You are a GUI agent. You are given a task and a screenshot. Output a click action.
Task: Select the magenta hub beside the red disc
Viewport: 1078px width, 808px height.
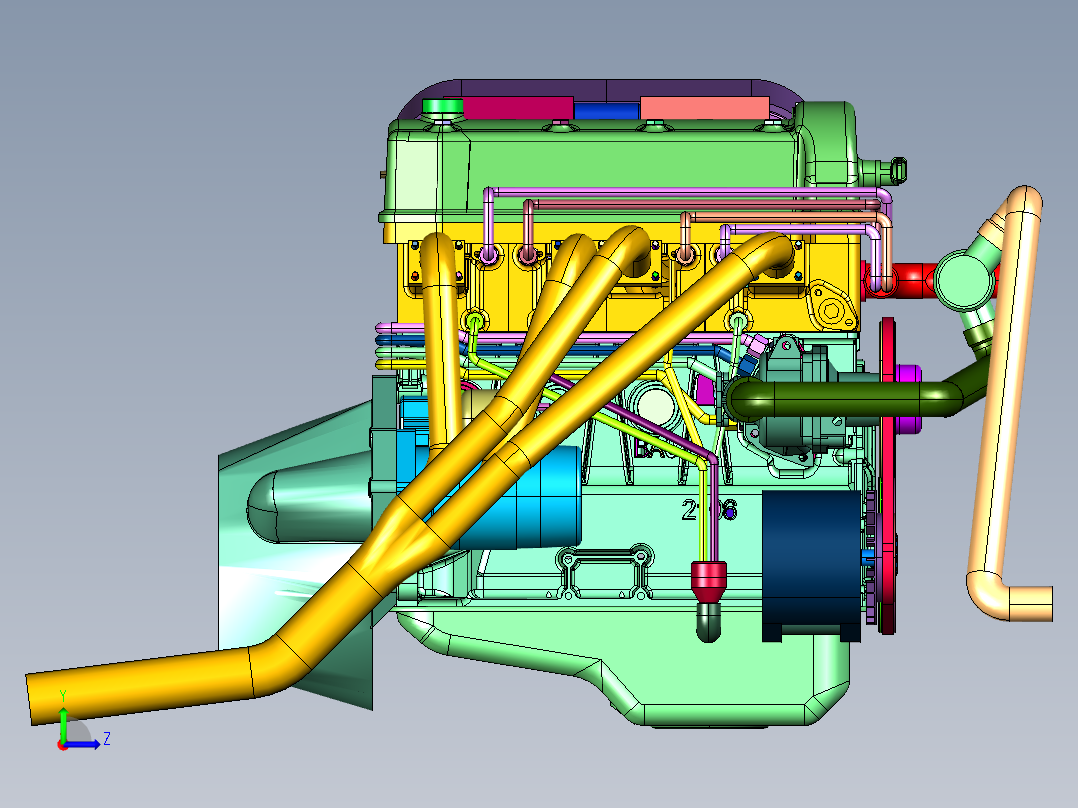click(908, 399)
